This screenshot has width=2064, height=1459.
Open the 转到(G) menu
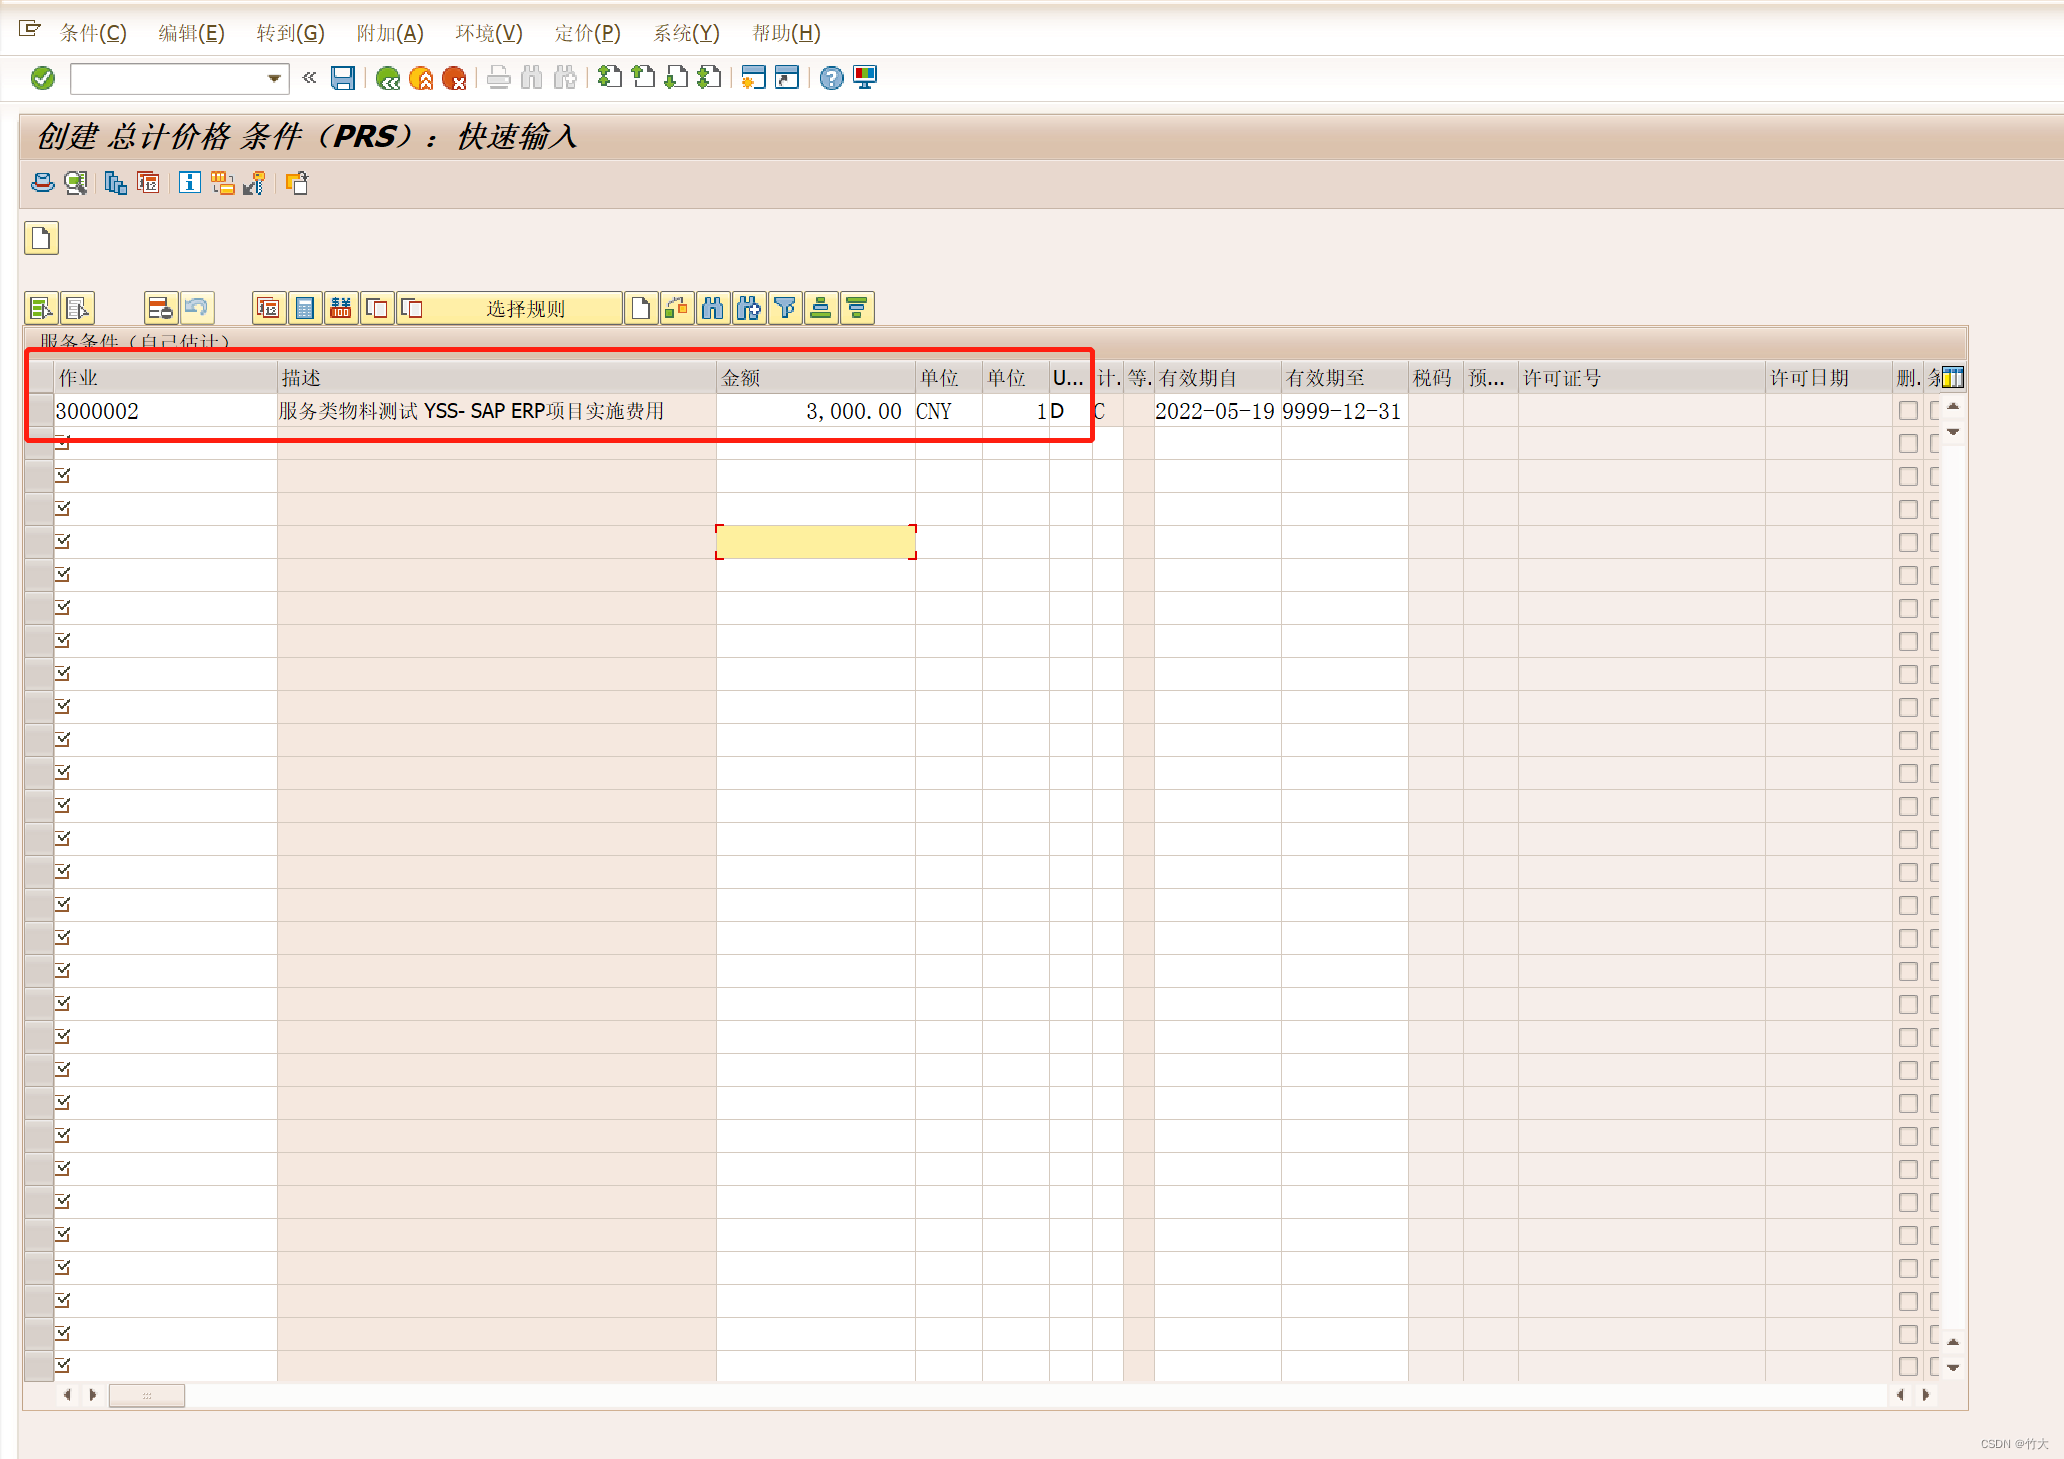point(290,33)
